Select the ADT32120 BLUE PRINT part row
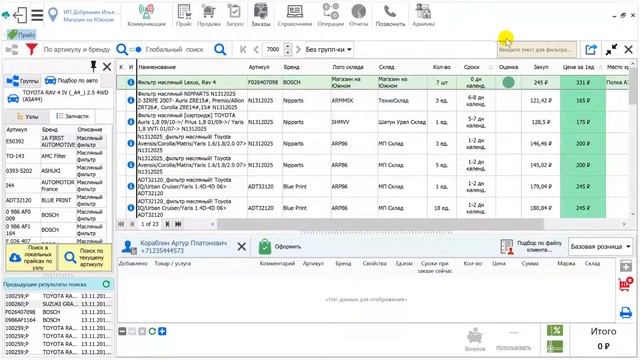640x360 pixels. click(x=55, y=200)
